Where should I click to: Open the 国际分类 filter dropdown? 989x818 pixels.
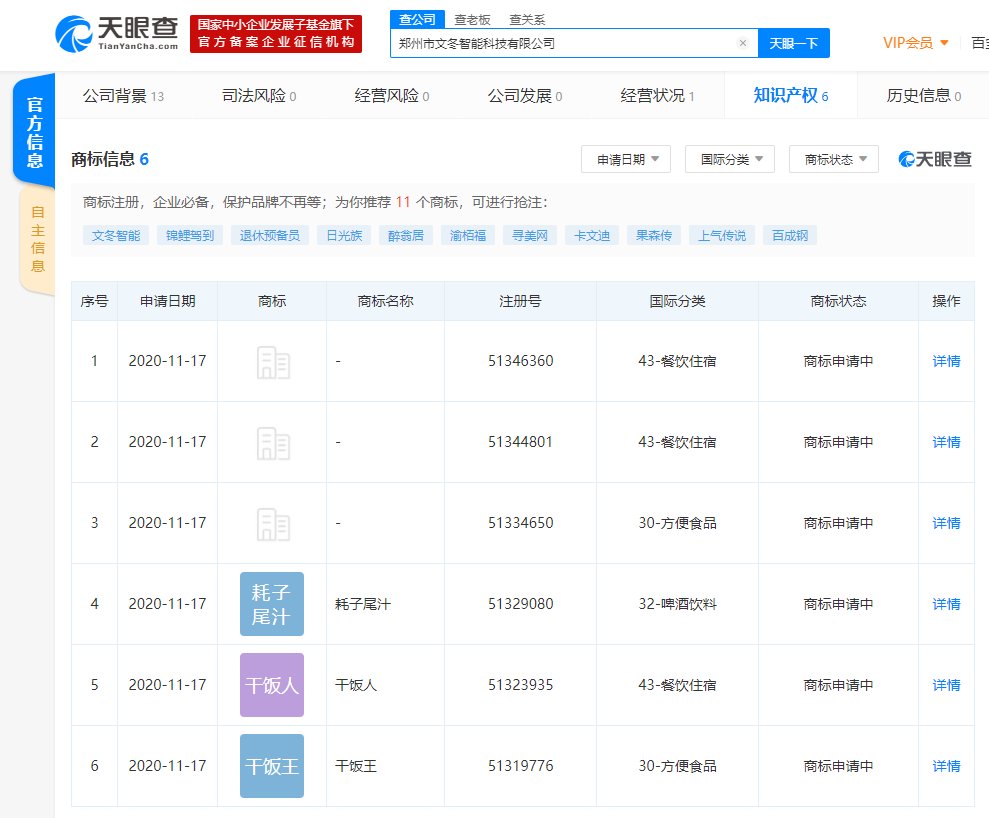pos(728,159)
